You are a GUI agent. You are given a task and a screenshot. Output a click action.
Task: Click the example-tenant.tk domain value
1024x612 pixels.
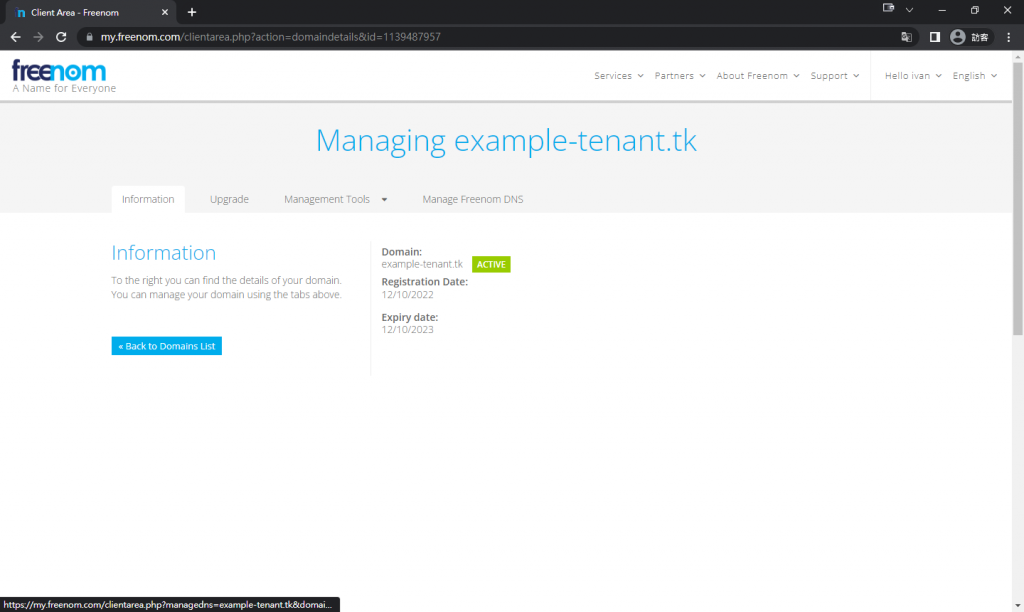tap(422, 265)
